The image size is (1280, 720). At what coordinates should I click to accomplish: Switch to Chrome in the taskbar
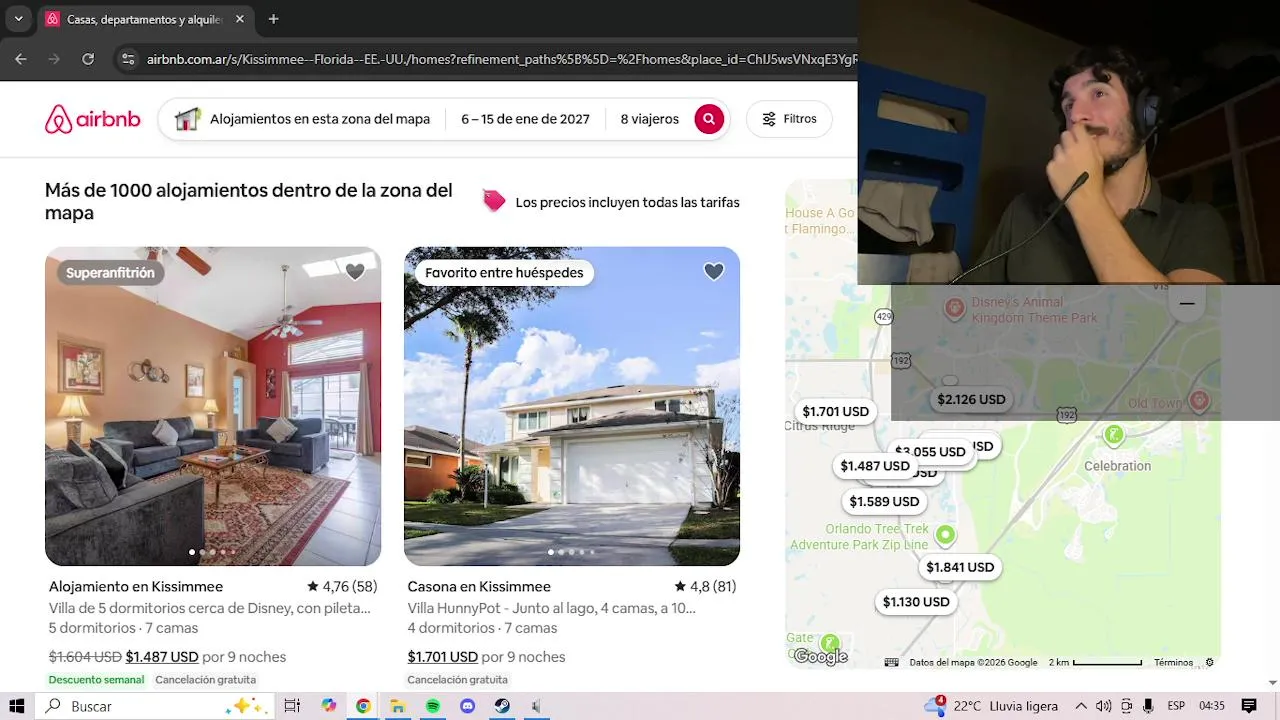(363, 706)
